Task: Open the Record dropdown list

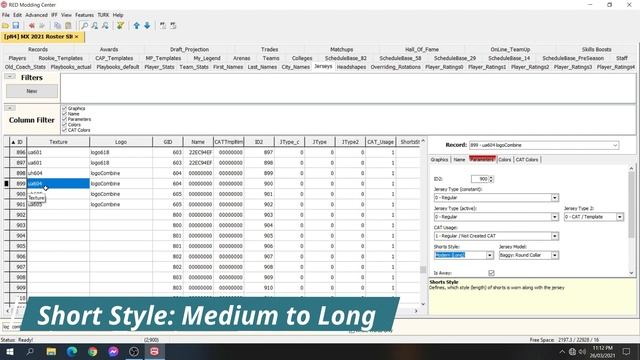Action: click(x=615, y=145)
